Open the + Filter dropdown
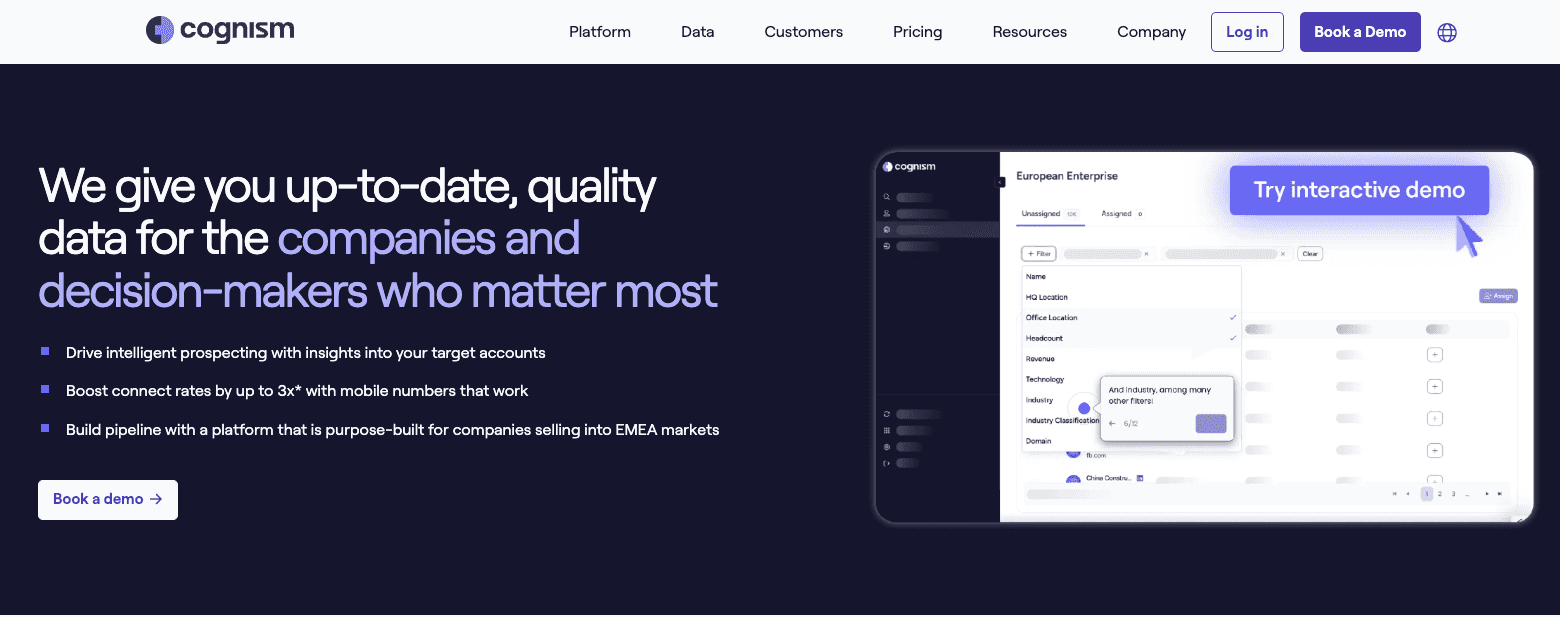The height and width of the screenshot is (617, 1560). pyautogui.click(x=1038, y=253)
